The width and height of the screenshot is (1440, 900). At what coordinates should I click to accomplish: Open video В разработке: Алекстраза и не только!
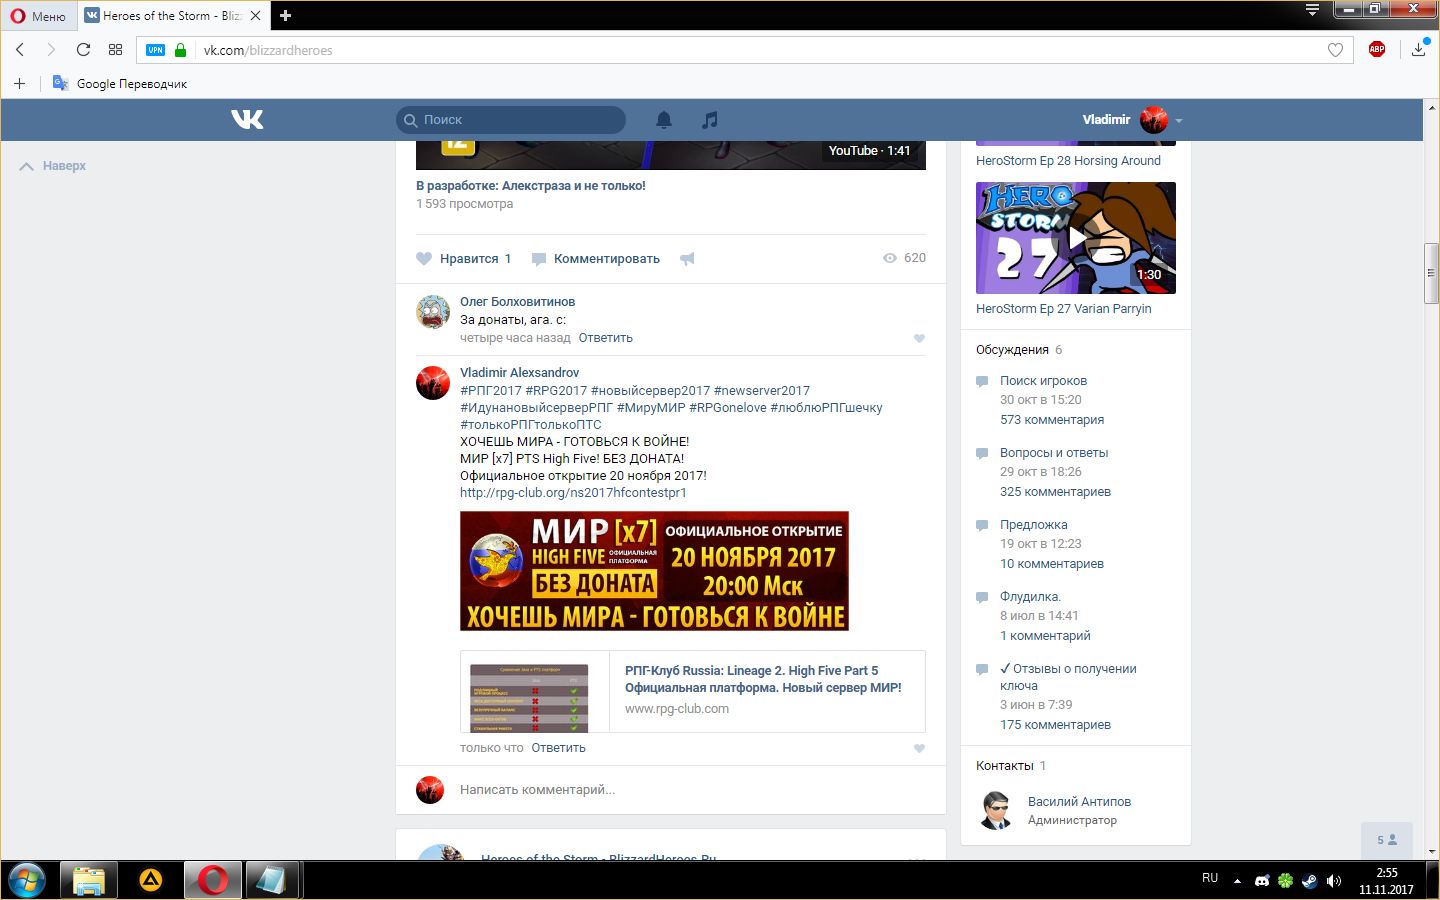(x=531, y=185)
